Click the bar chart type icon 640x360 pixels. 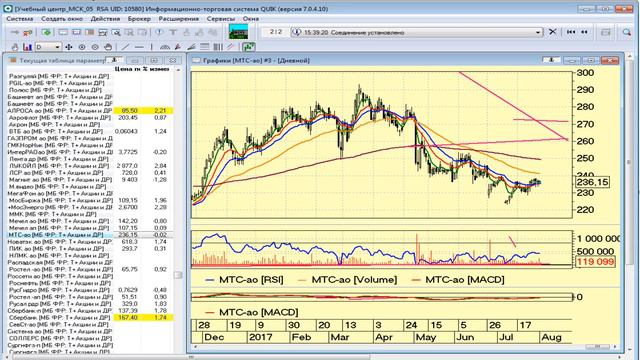click(x=27, y=47)
